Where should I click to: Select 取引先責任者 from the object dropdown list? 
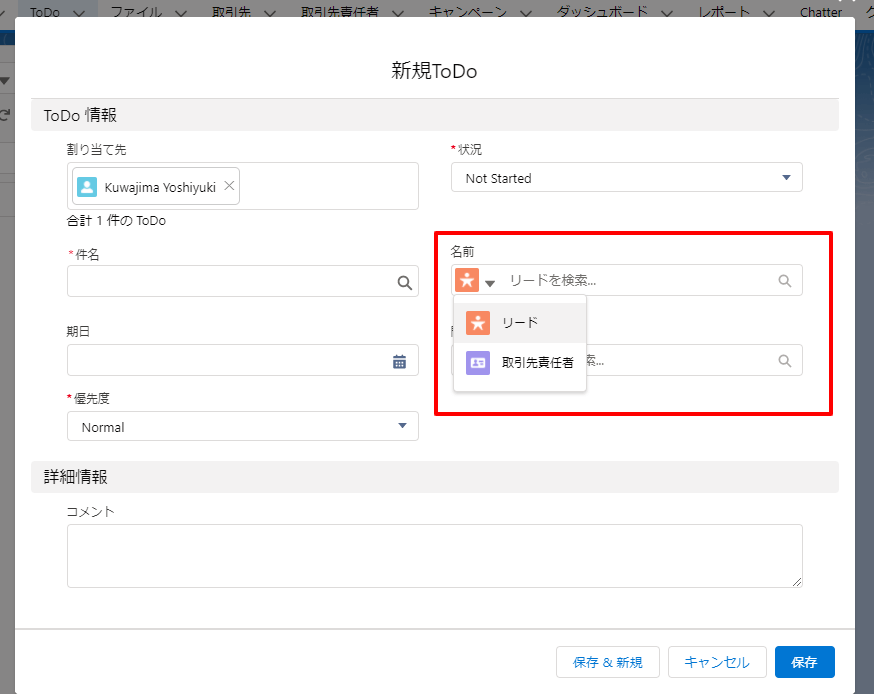point(519,363)
